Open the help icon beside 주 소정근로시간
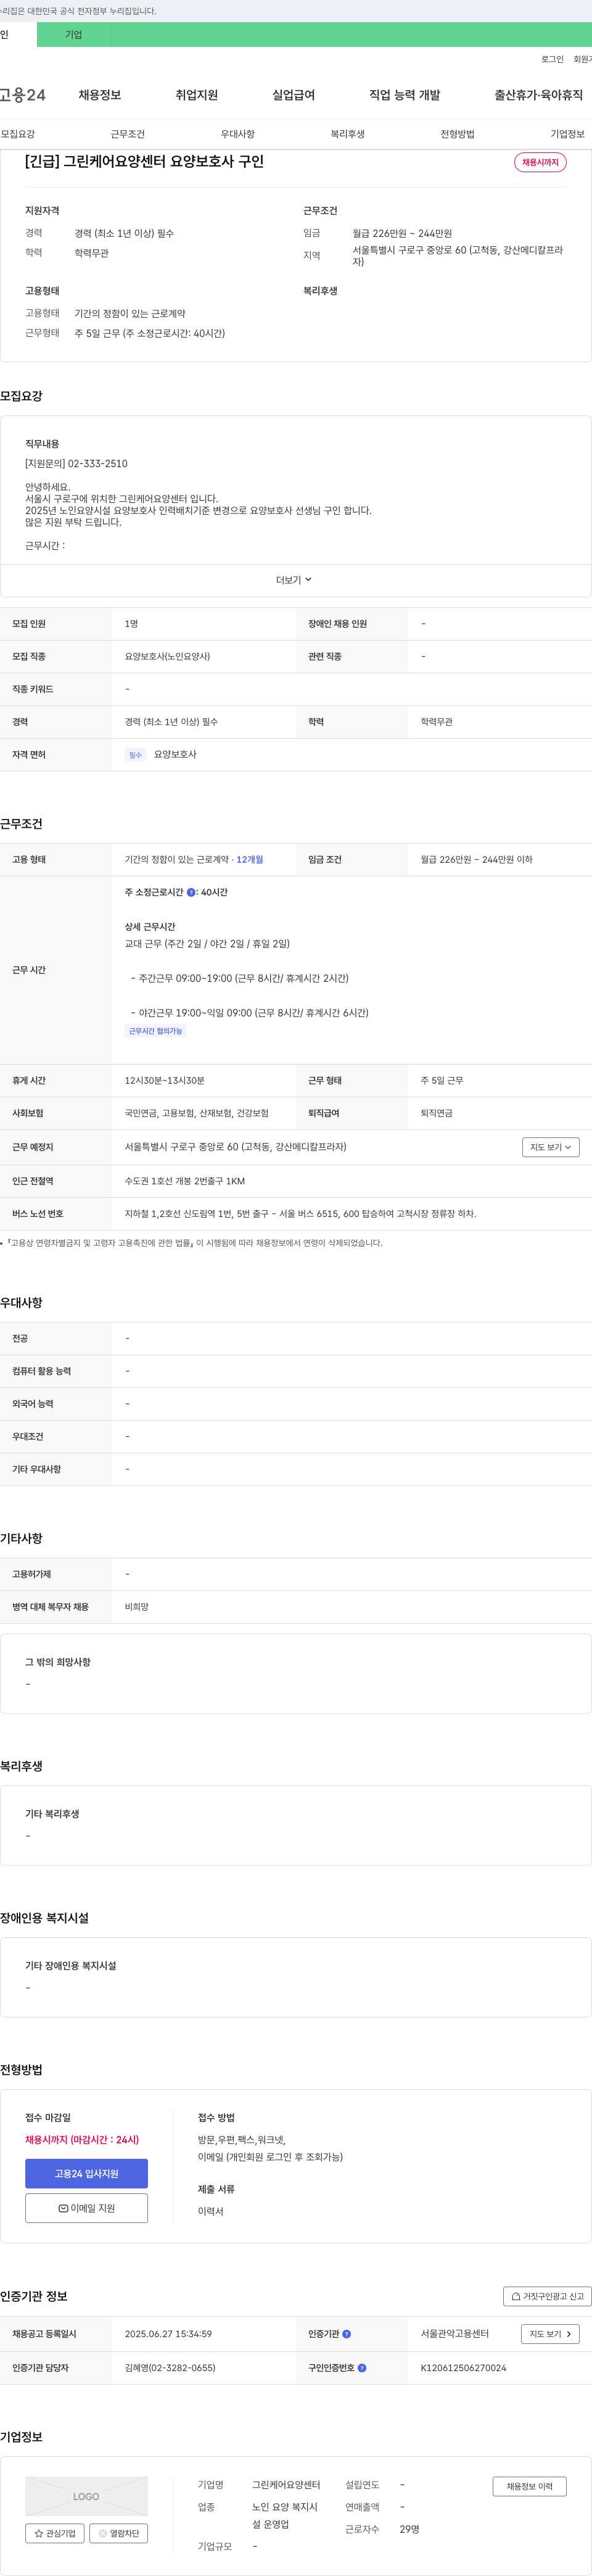Image resolution: width=592 pixels, height=2576 pixels. coord(191,892)
